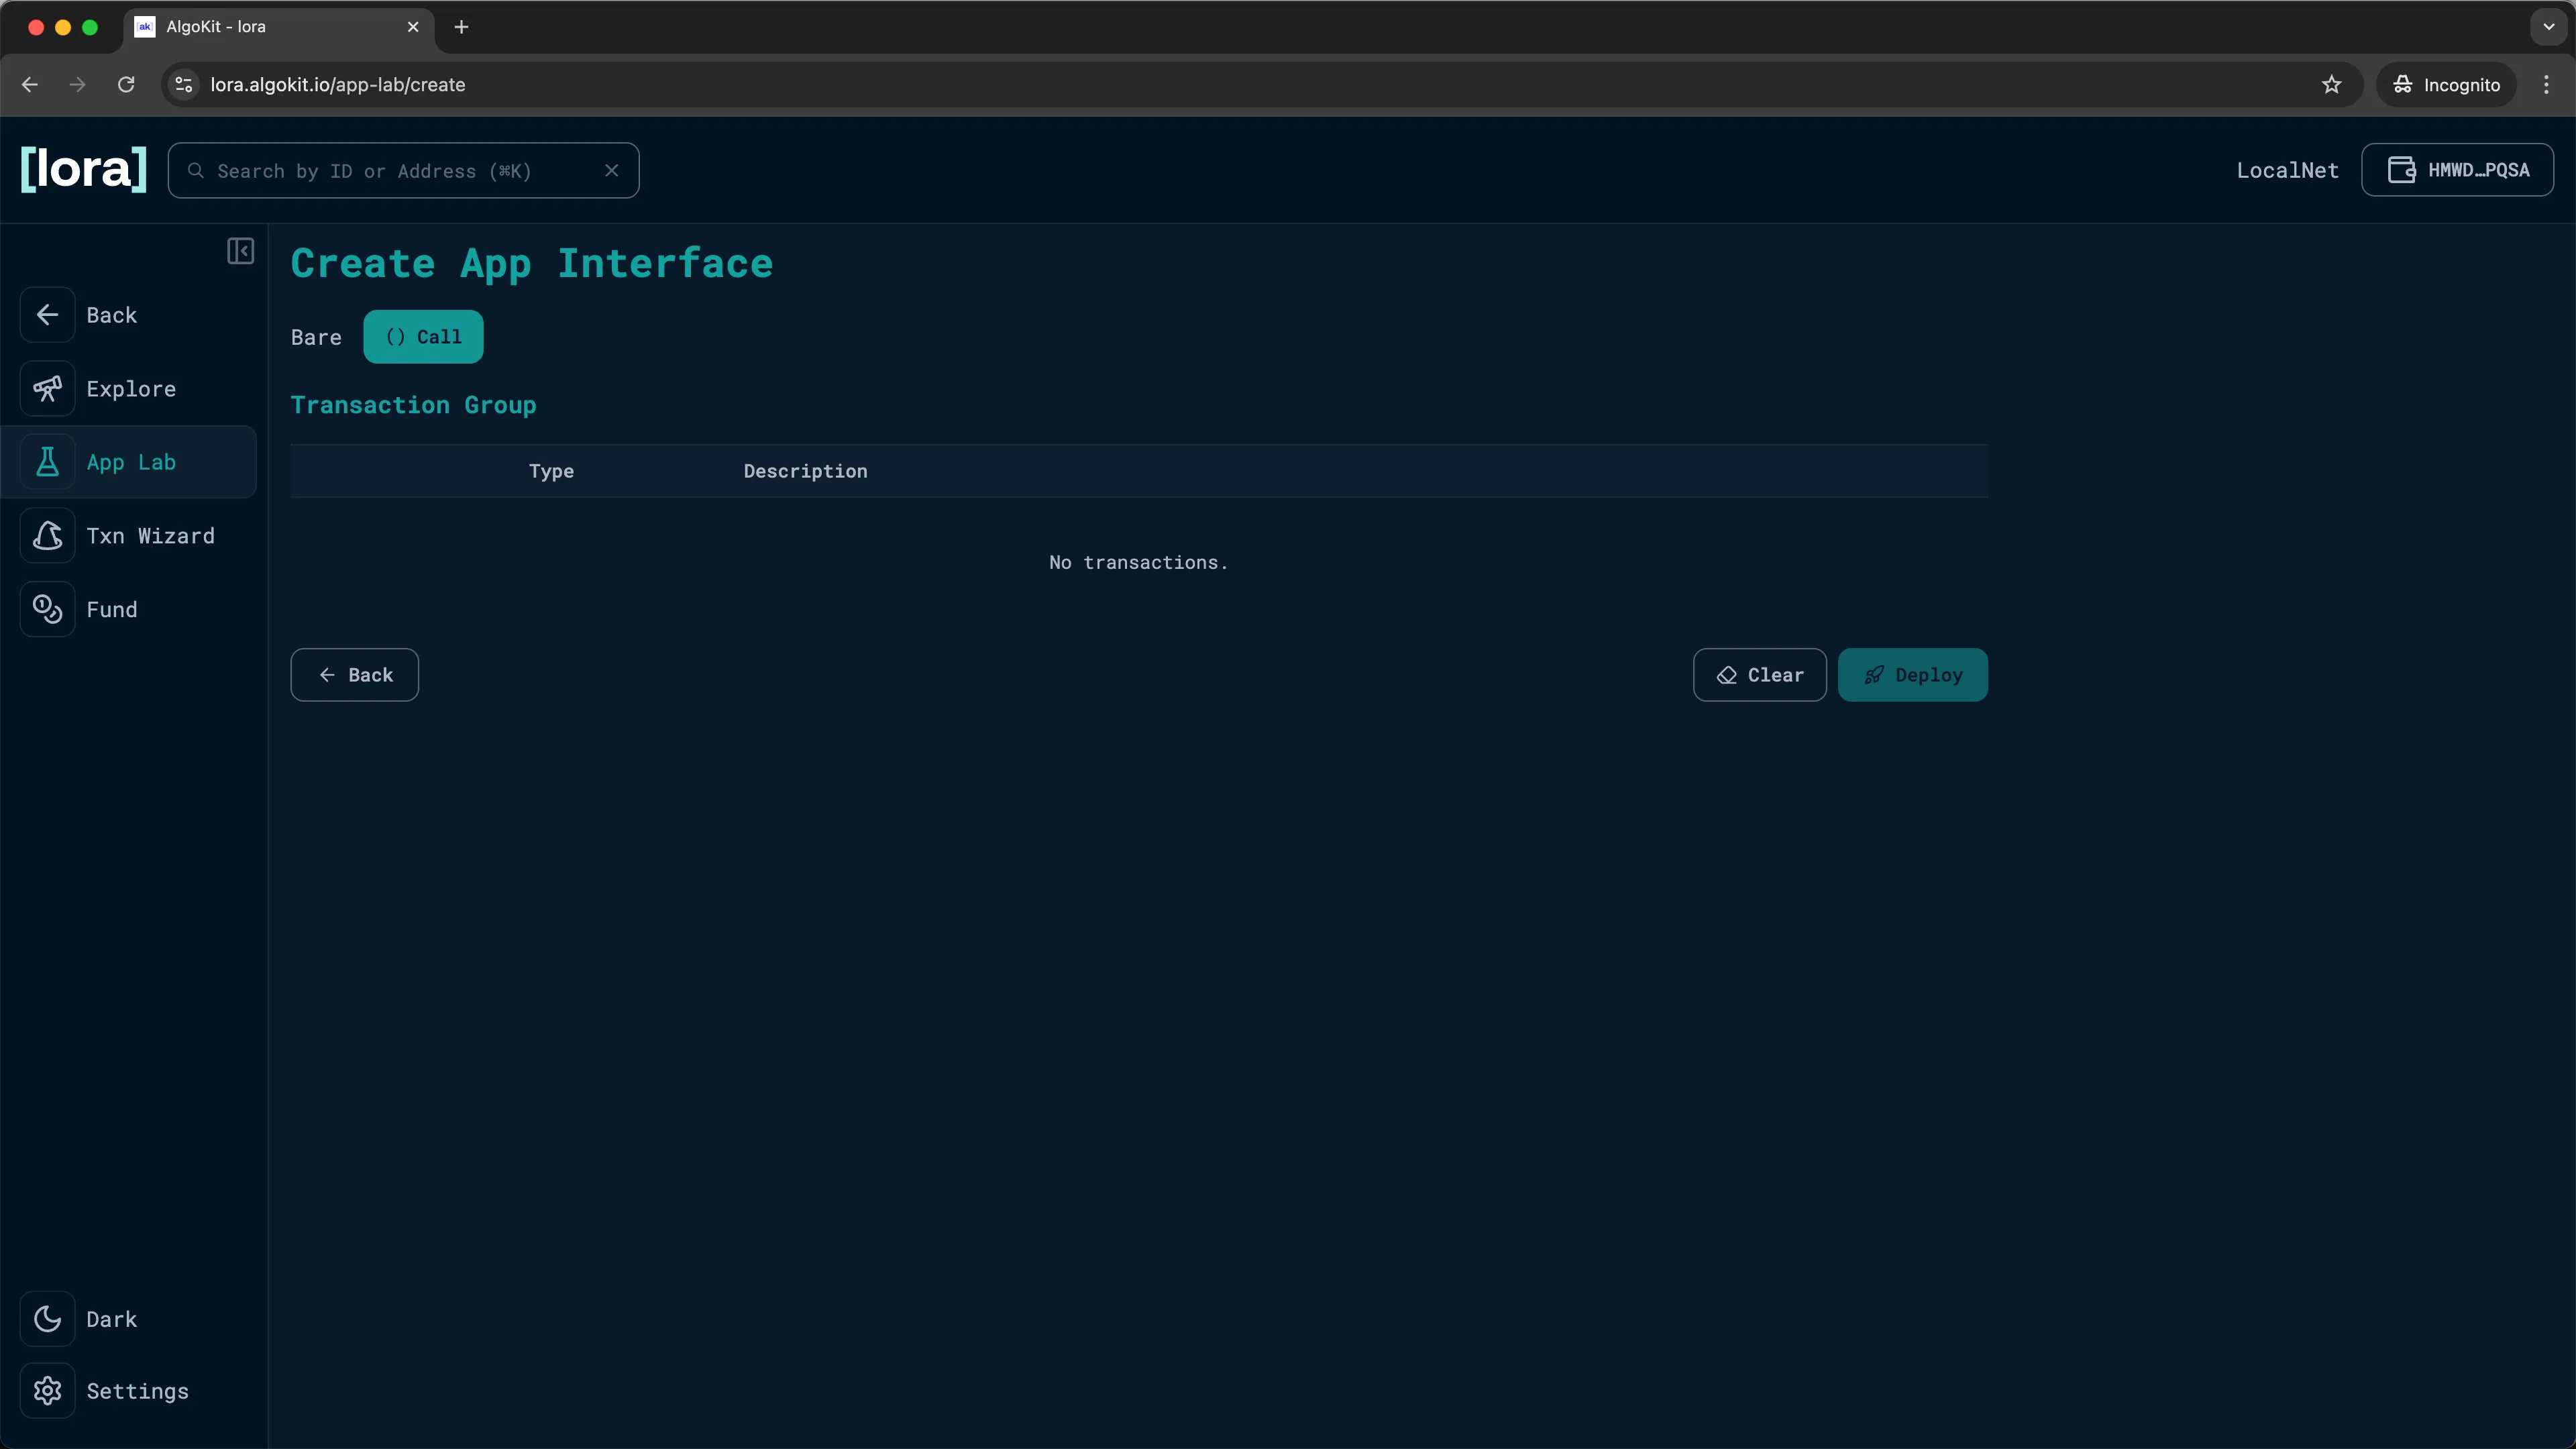Clear the transaction group
The width and height of the screenshot is (2576, 1449).
click(1759, 675)
